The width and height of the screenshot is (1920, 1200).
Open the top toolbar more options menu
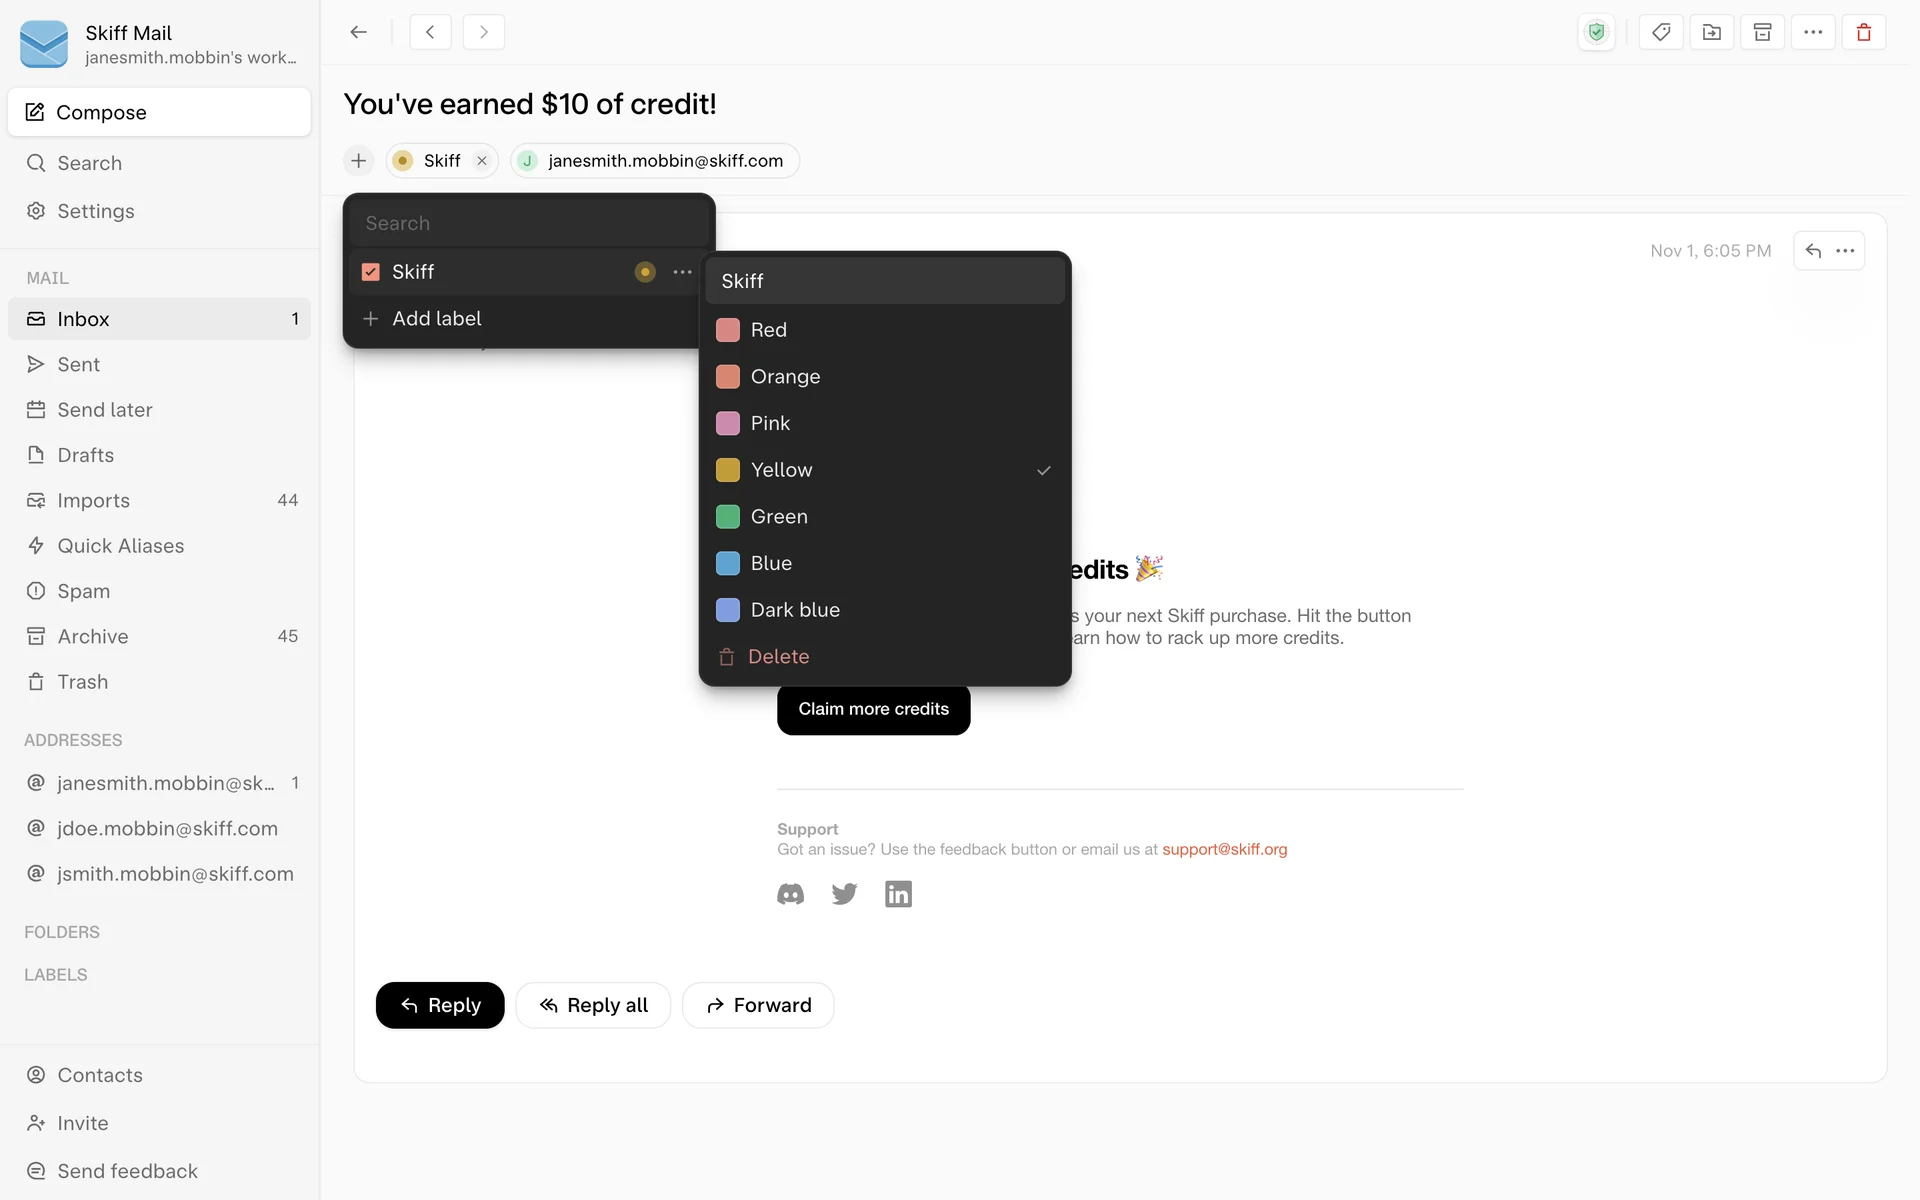click(x=1813, y=32)
